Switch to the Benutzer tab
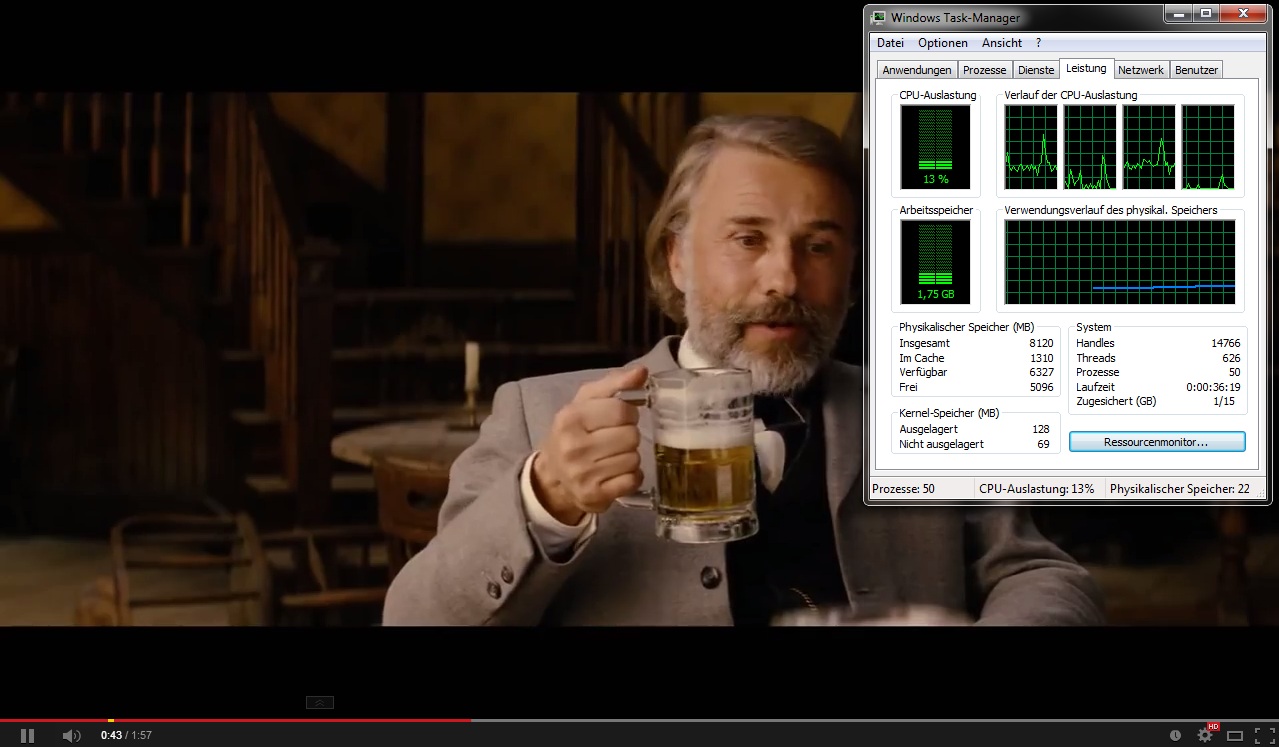 [1197, 70]
